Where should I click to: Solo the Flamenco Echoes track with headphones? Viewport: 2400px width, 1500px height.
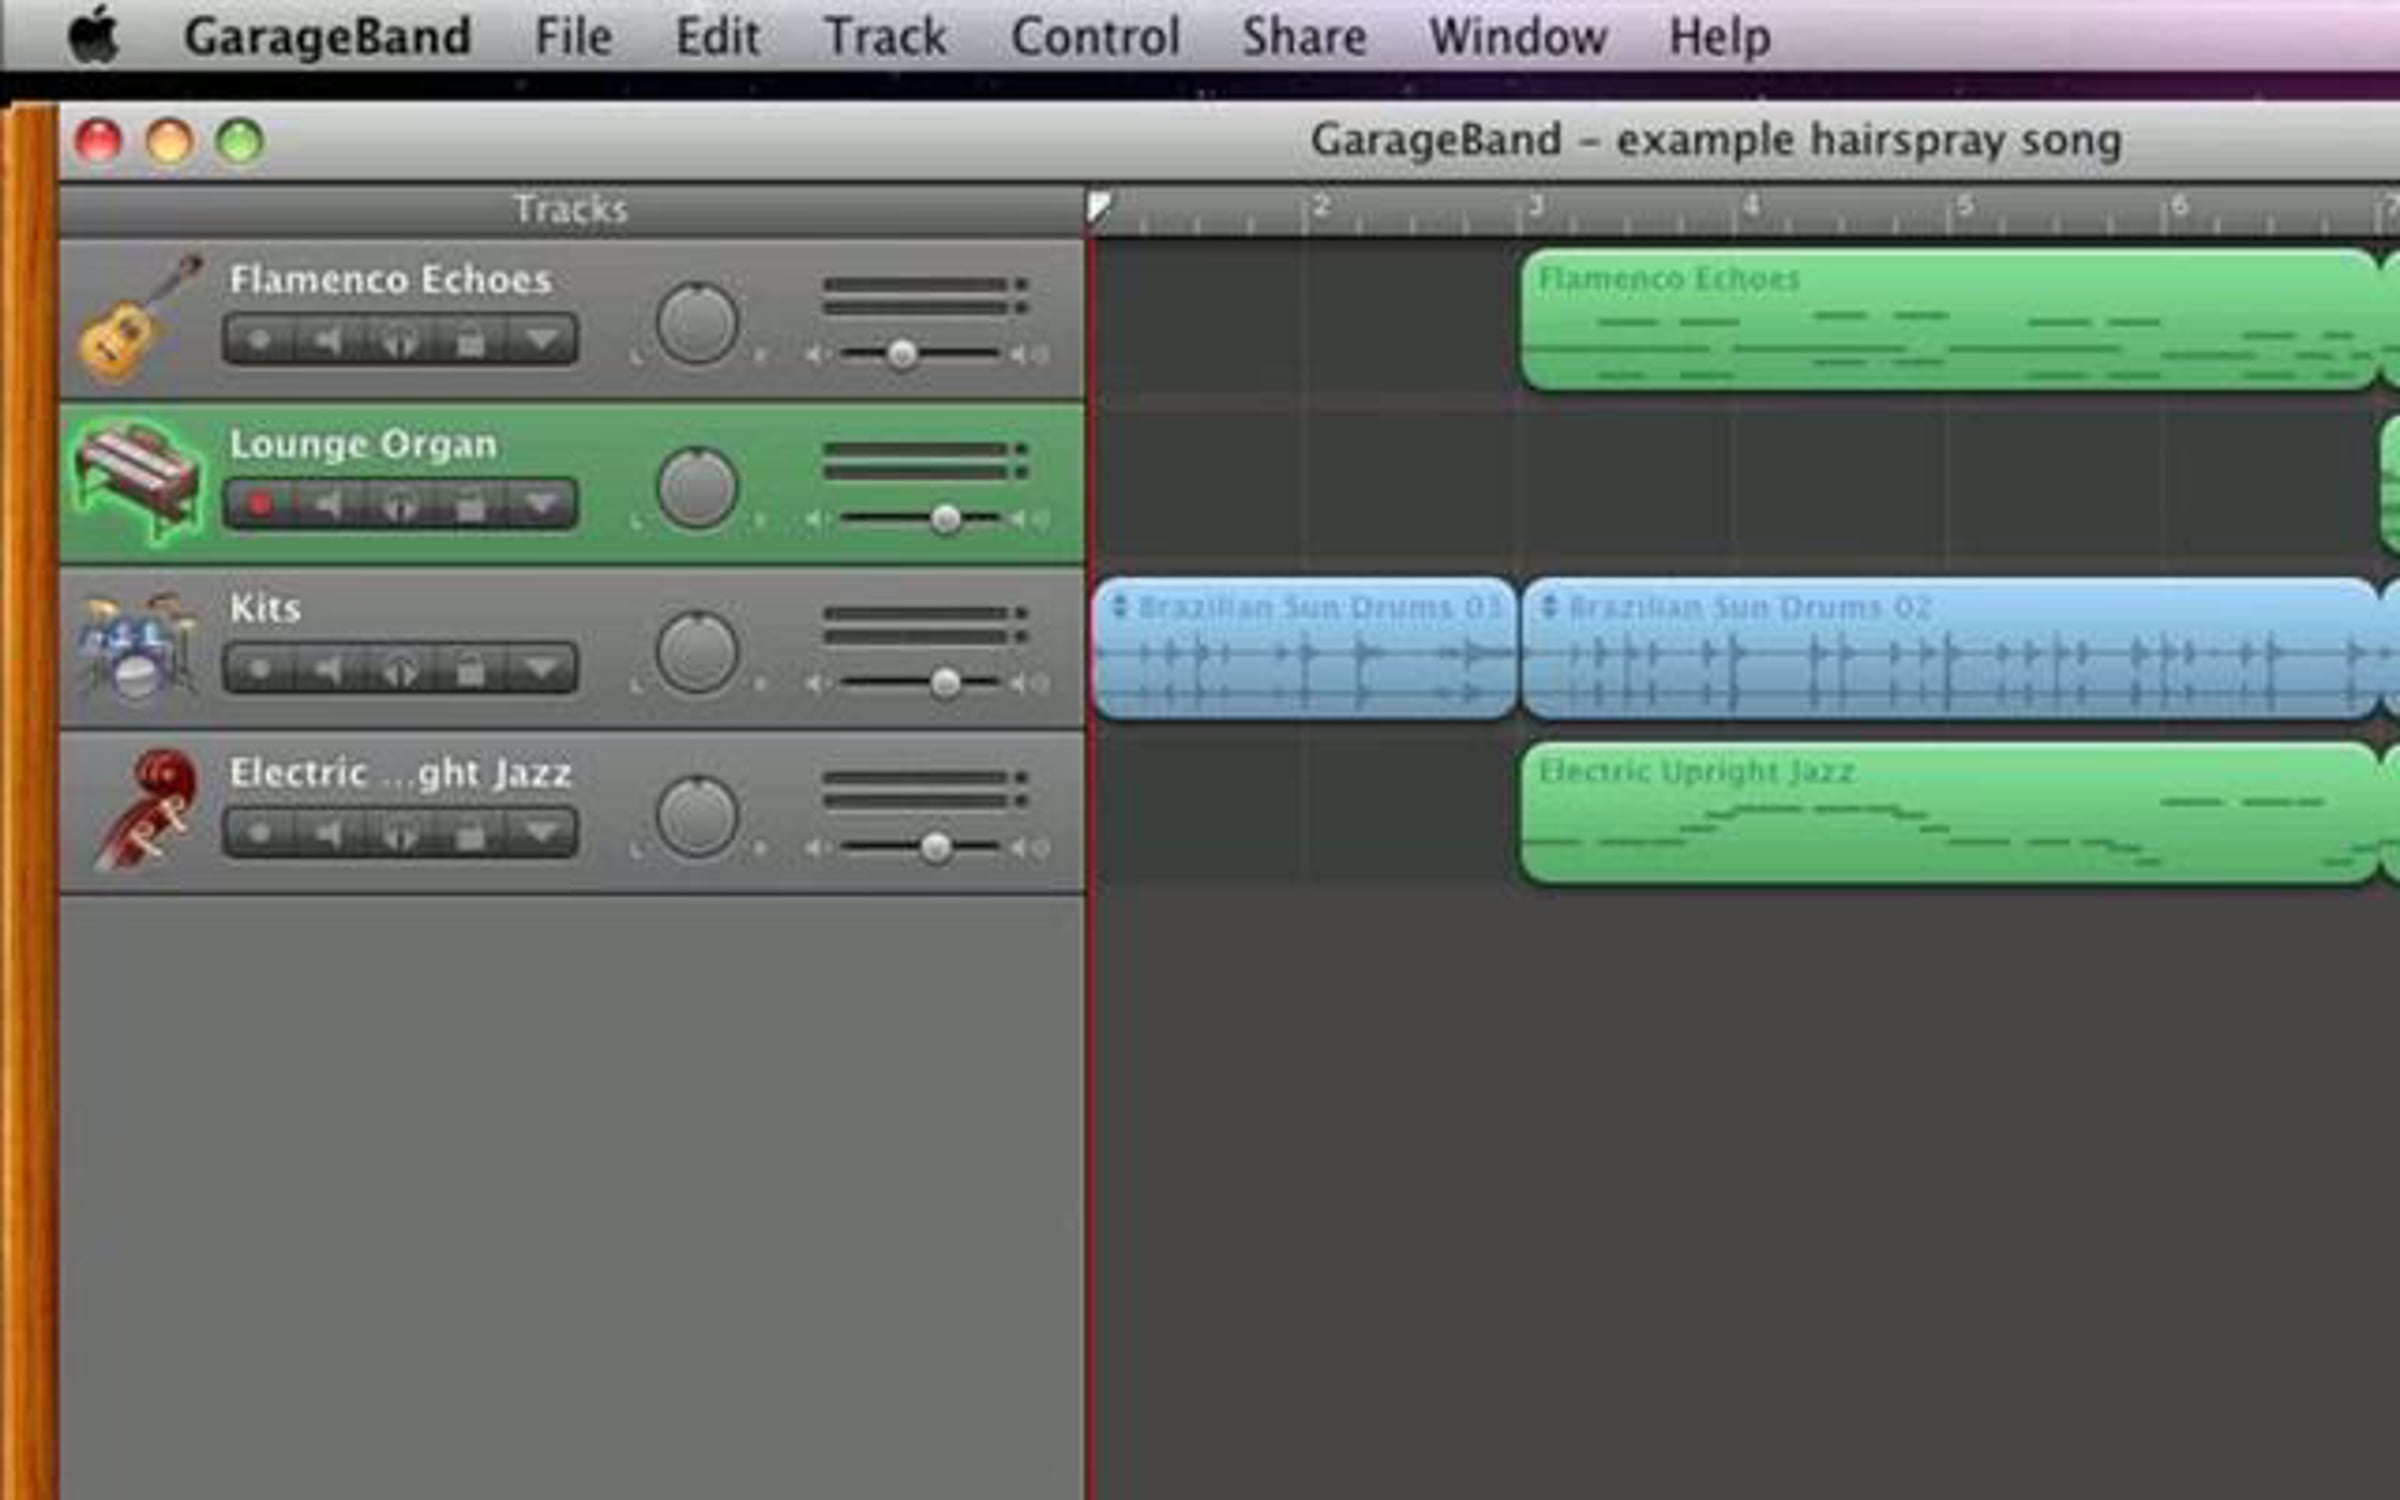[x=400, y=341]
